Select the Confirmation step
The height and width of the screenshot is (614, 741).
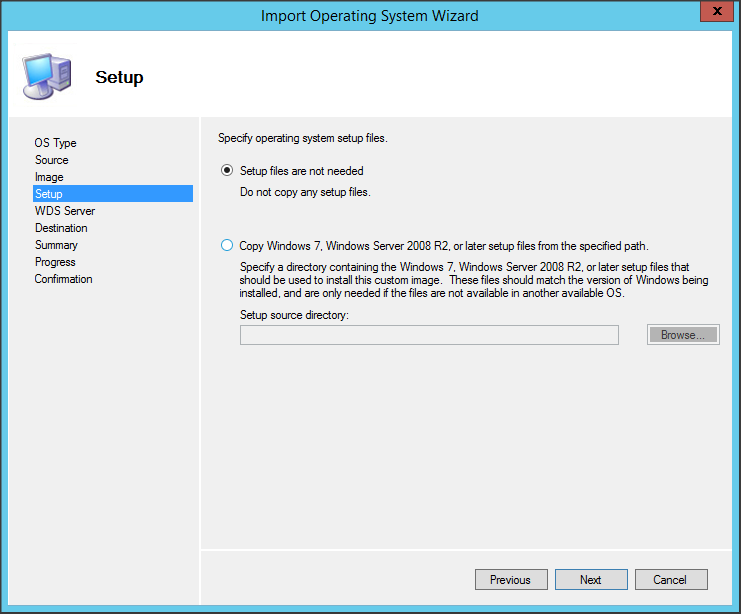pos(64,279)
